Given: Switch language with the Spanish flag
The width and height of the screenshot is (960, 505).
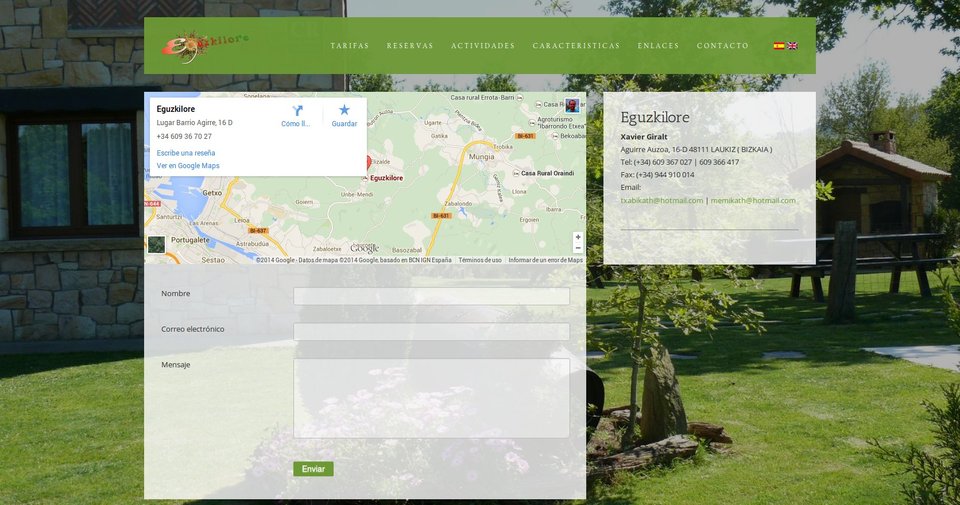Looking at the screenshot, I should coord(779,46).
